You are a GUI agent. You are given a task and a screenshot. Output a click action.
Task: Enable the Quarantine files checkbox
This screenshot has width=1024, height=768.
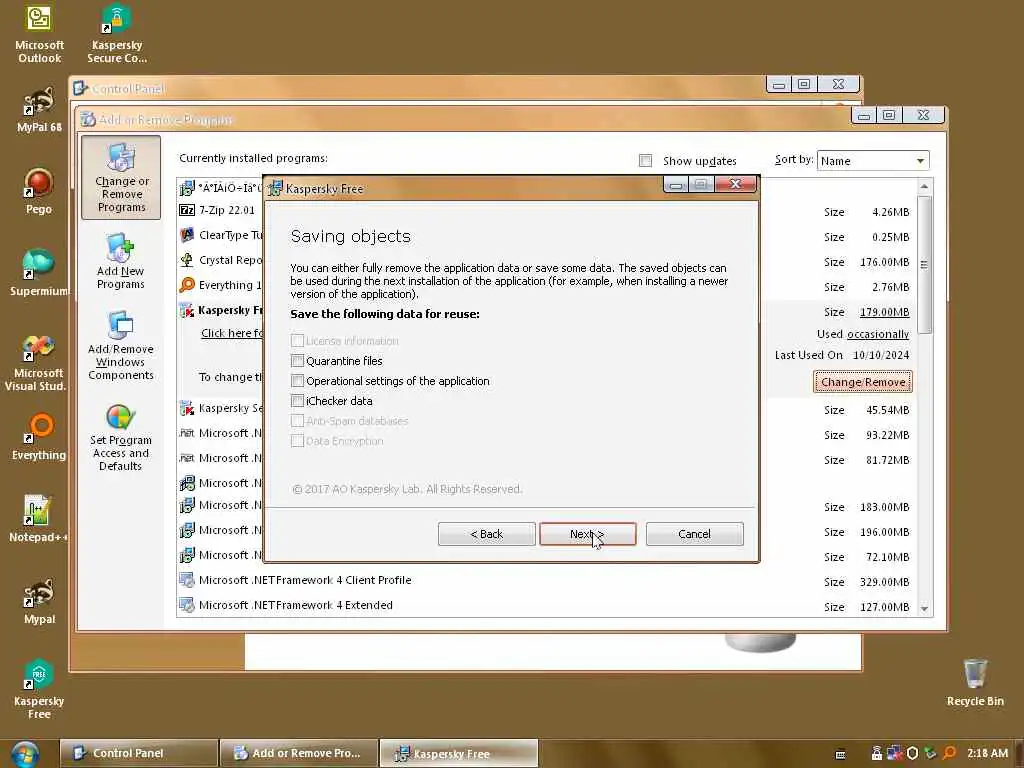point(297,360)
